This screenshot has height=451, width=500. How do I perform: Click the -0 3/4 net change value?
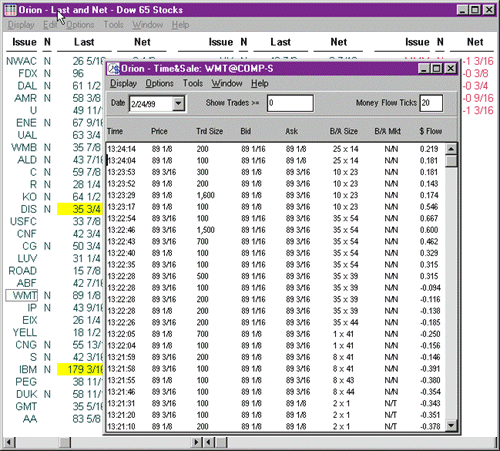475,86
